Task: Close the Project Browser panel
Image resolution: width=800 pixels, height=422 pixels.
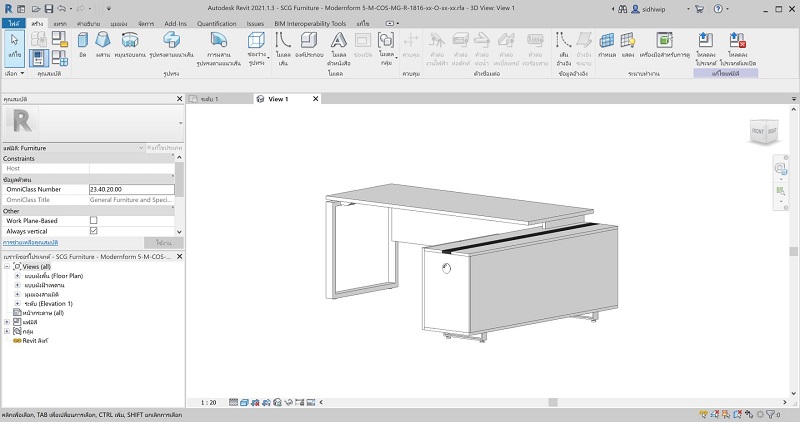Action: [x=180, y=258]
